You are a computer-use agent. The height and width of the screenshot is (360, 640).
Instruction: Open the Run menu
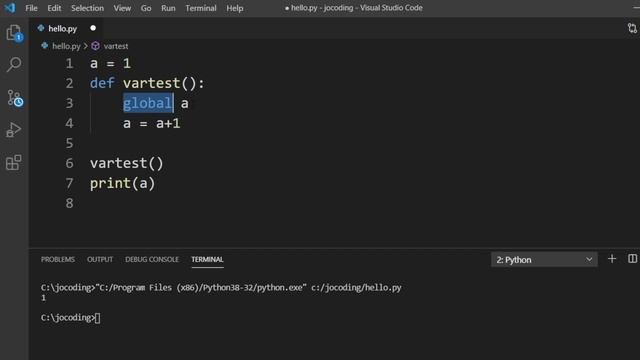[x=168, y=8]
